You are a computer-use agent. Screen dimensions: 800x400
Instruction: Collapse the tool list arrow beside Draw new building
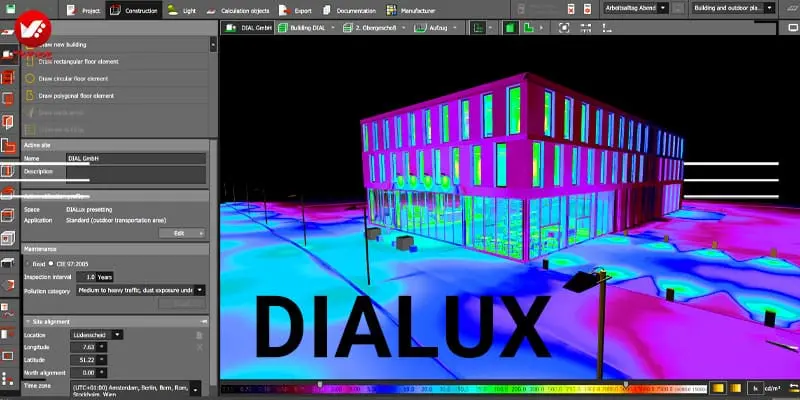[x=213, y=44]
